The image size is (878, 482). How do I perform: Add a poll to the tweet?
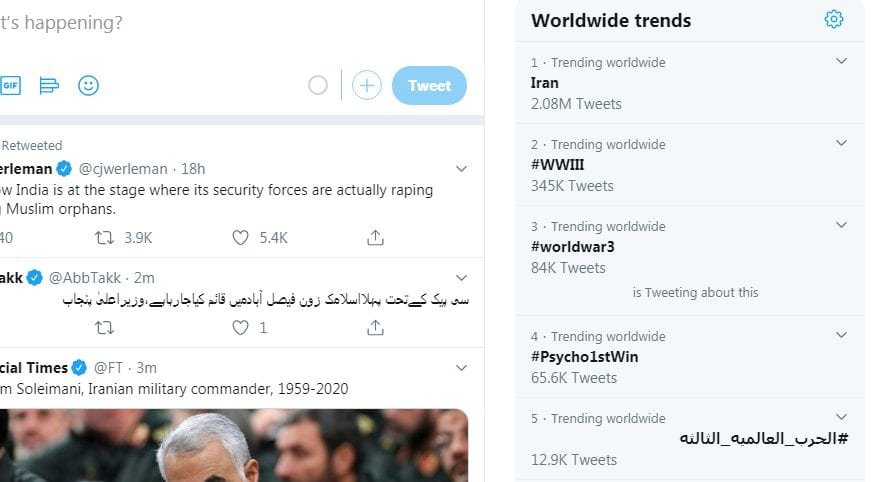pos(49,86)
